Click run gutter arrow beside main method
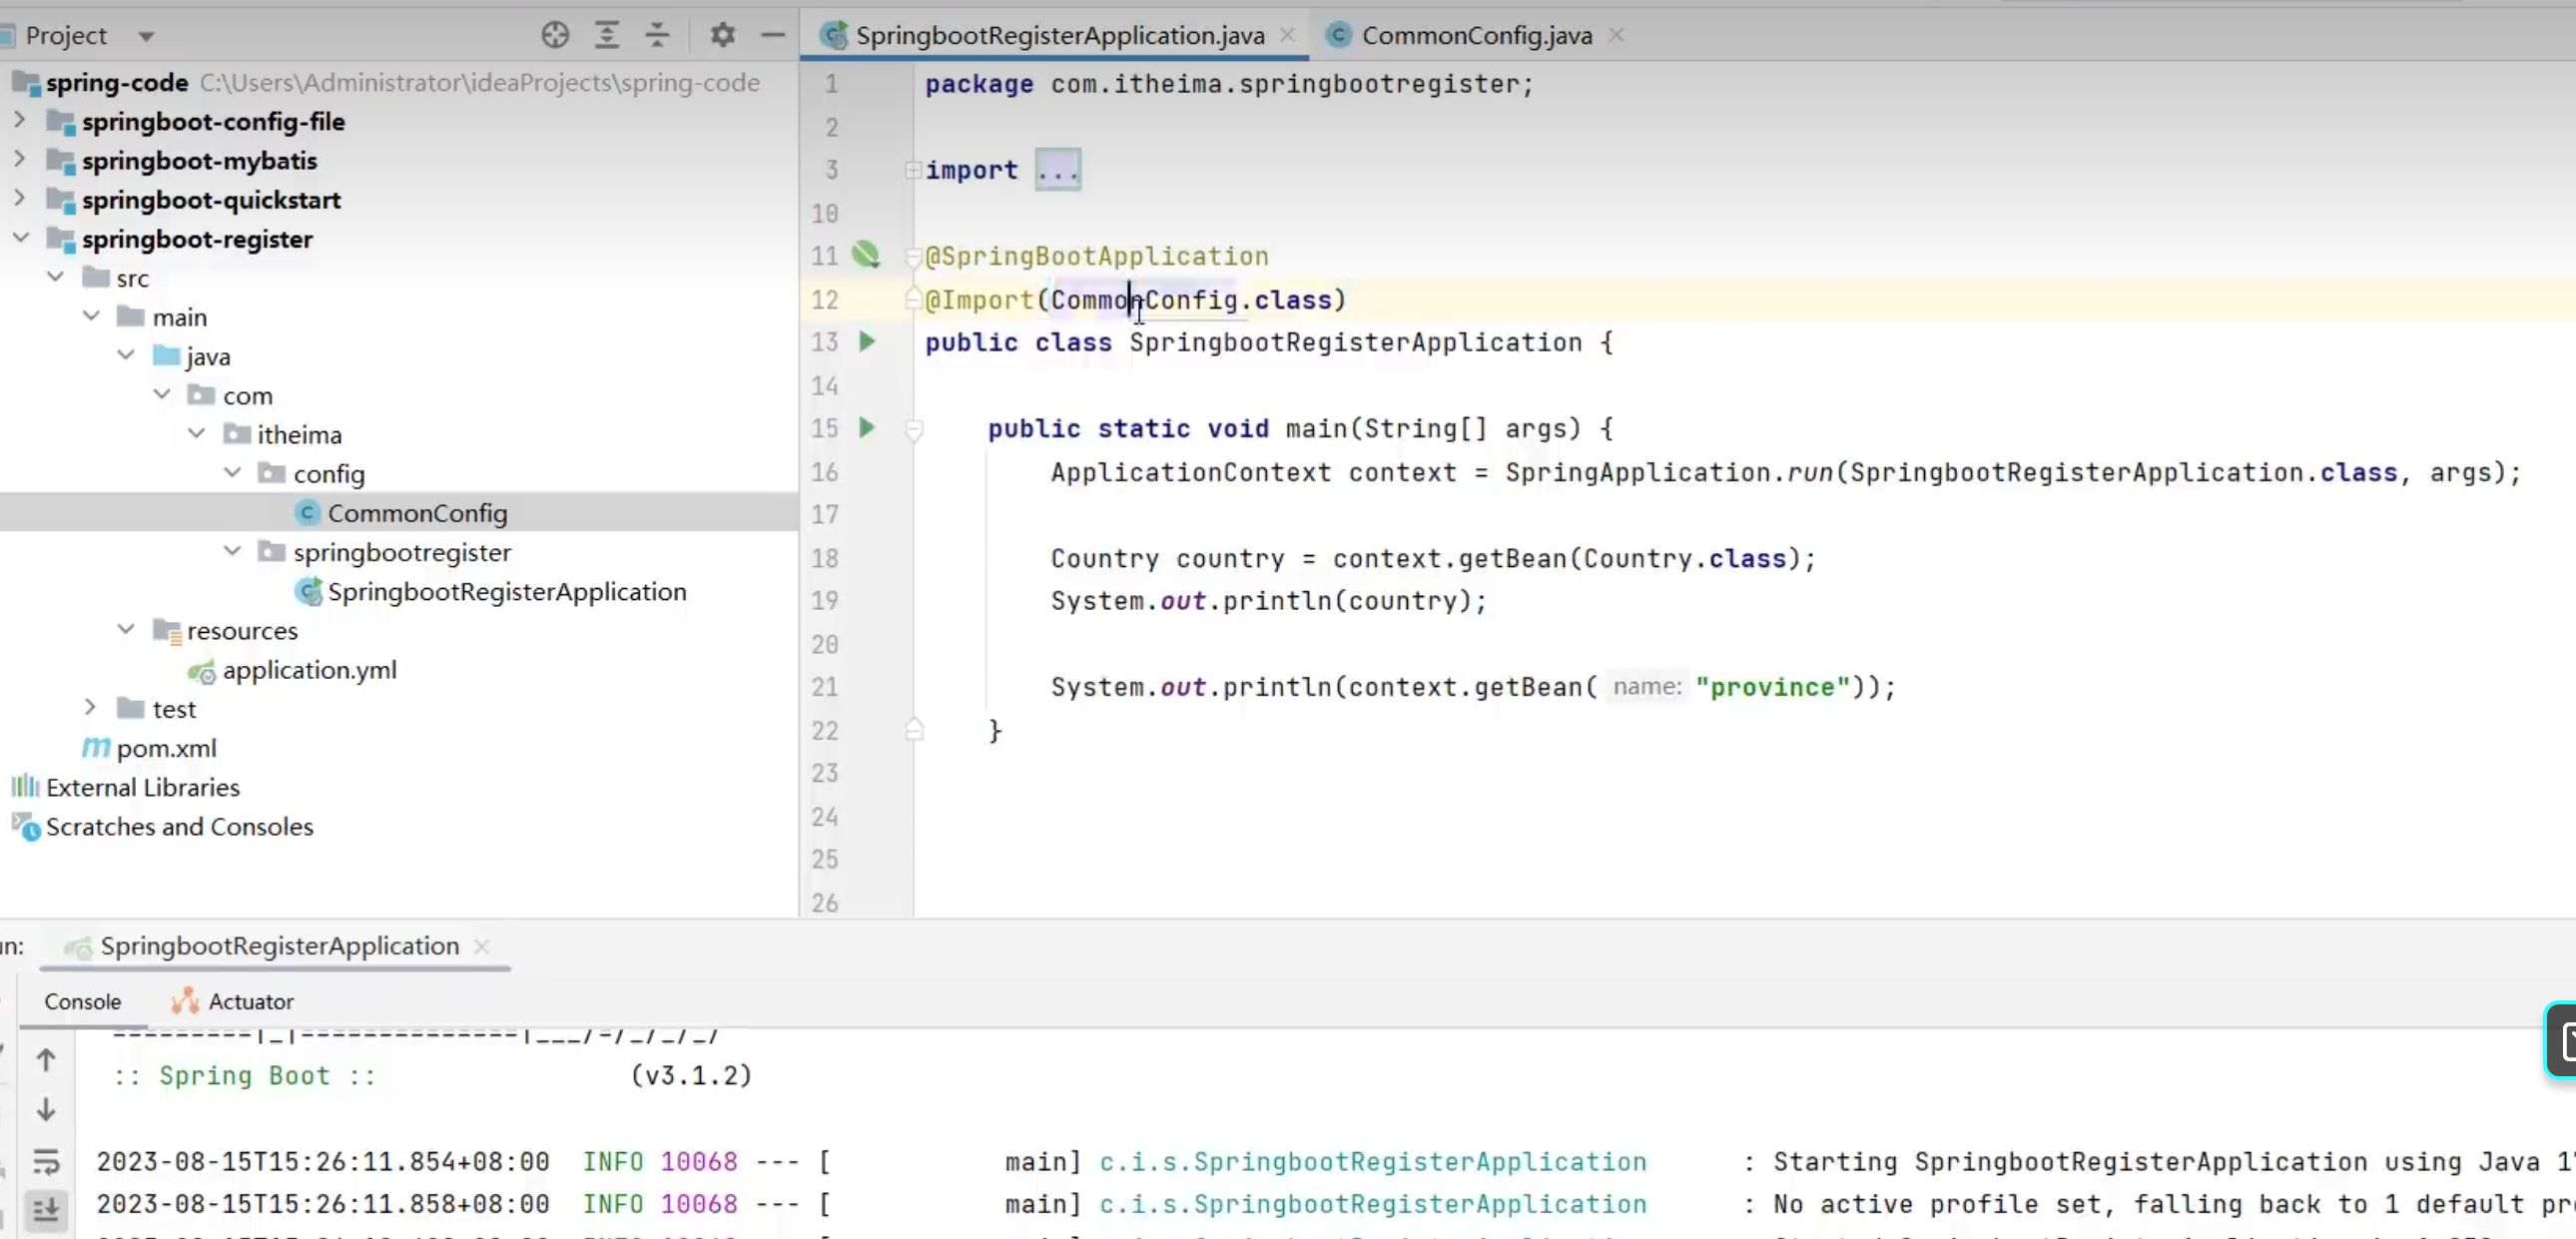This screenshot has width=2576, height=1239. pyautogui.click(x=867, y=428)
